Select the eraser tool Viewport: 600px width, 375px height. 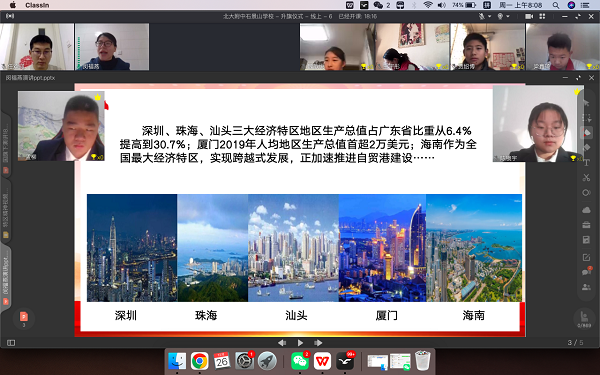(x=586, y=148)
